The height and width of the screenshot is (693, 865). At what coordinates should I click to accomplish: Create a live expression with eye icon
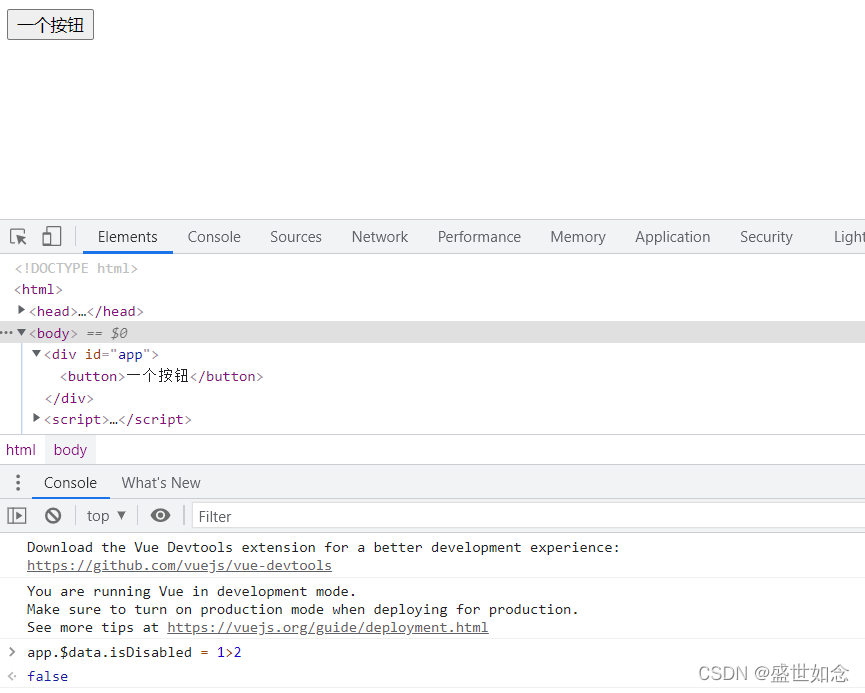161,515
